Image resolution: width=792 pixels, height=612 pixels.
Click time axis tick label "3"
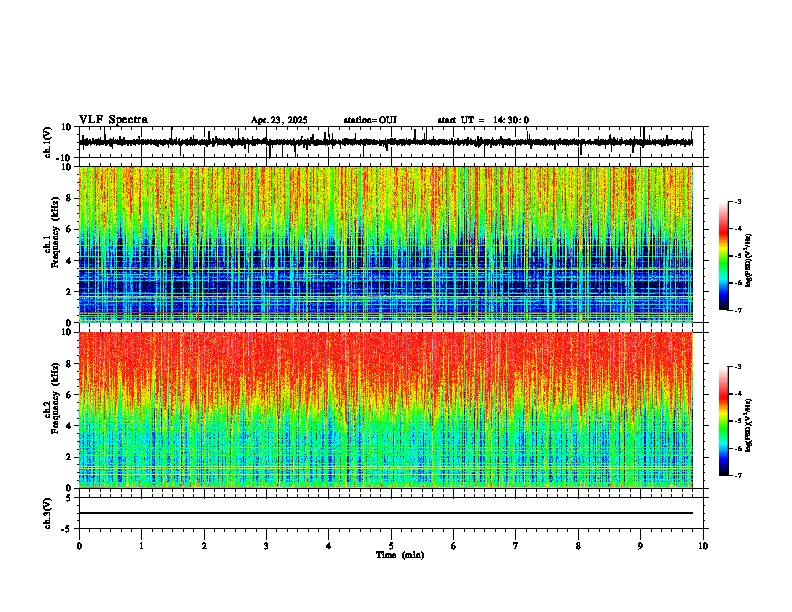[266, 546]
